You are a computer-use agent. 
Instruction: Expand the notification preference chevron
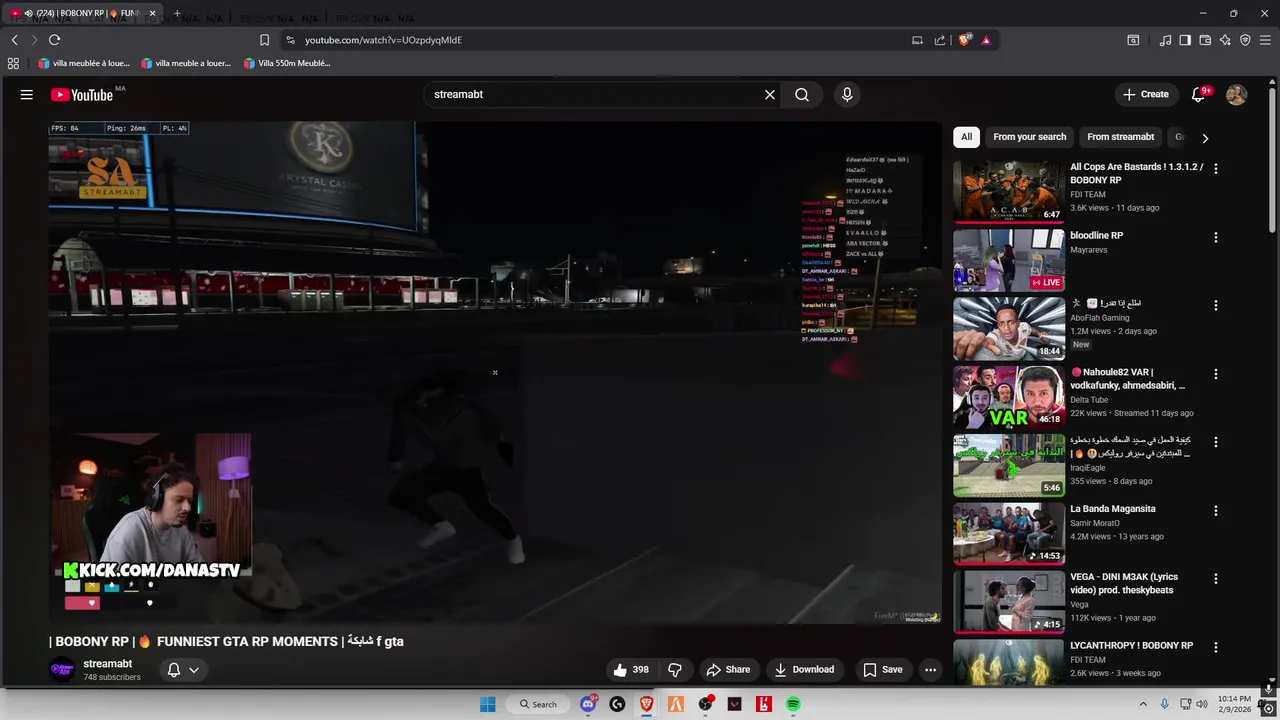pos(194,670)
